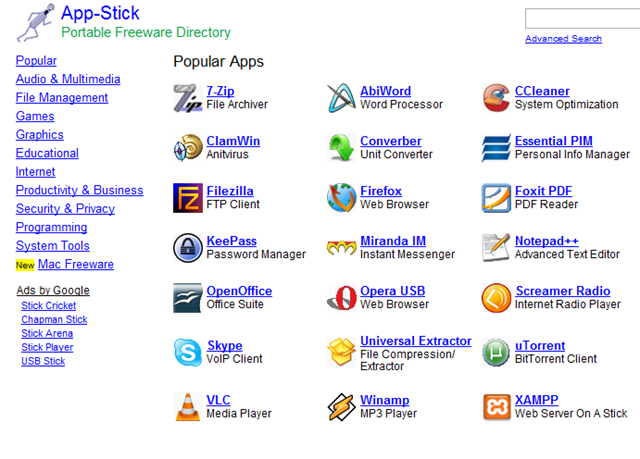Browse the Internet category

point(35,172)
